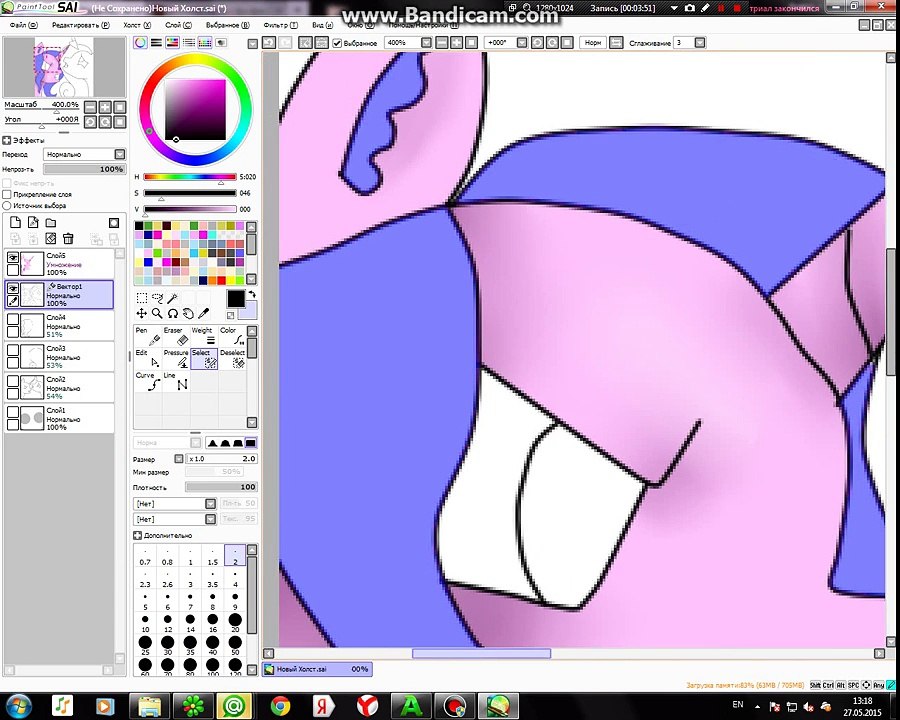Click the navigator zoom out minus button

pos(90,107)
